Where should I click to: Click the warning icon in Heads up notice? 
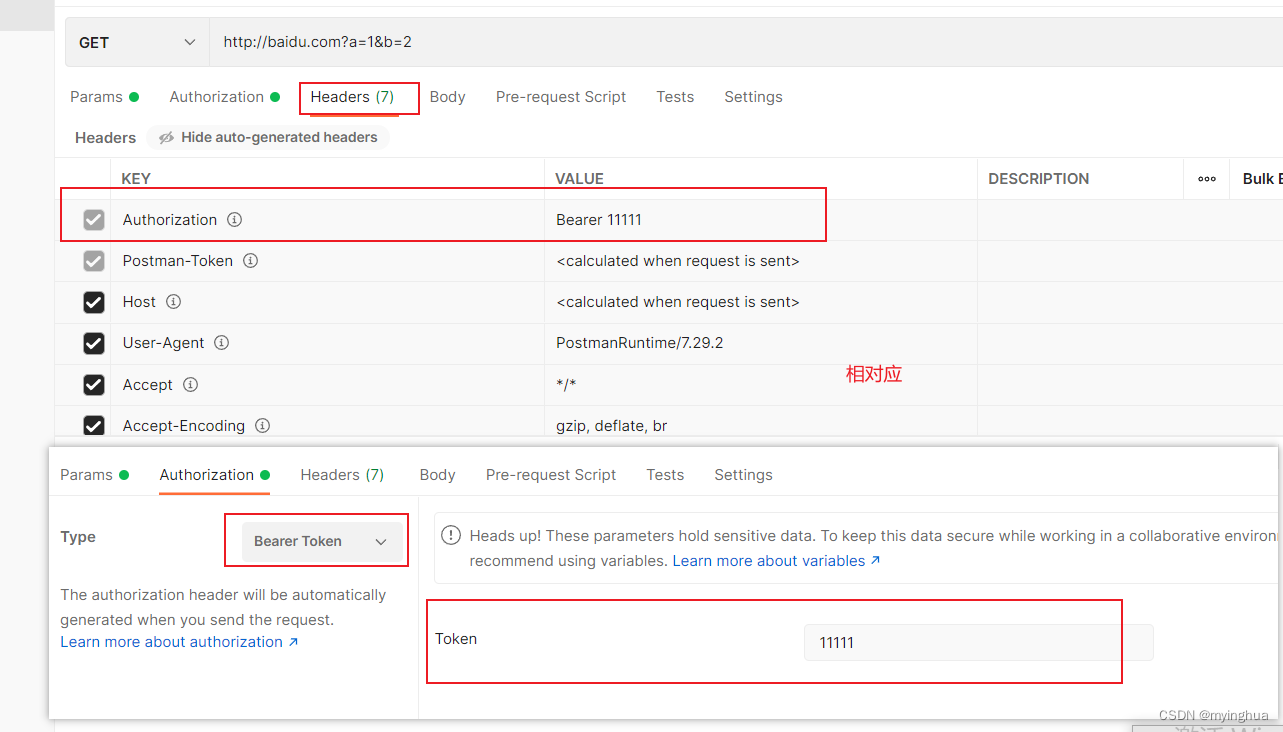(451, 536)
